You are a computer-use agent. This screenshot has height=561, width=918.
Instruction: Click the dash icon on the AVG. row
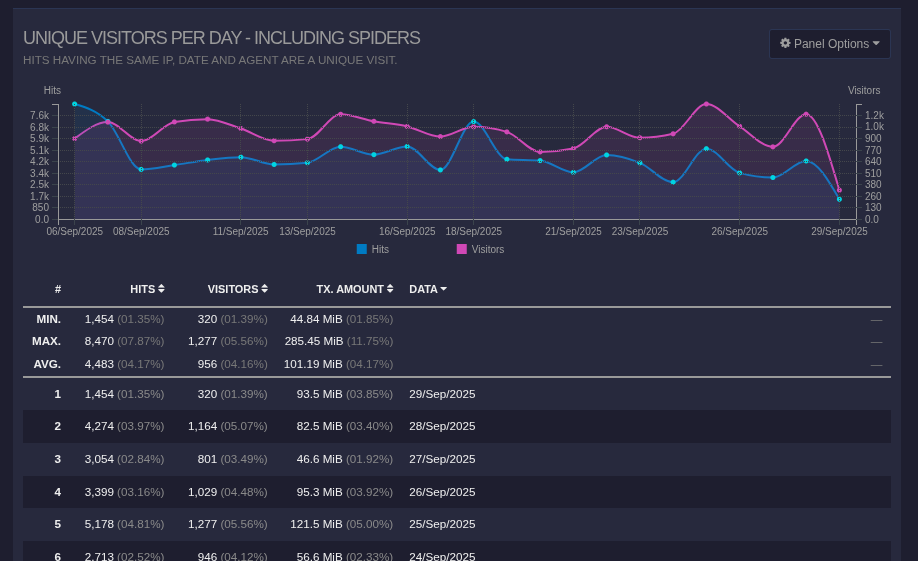[876, 364]
